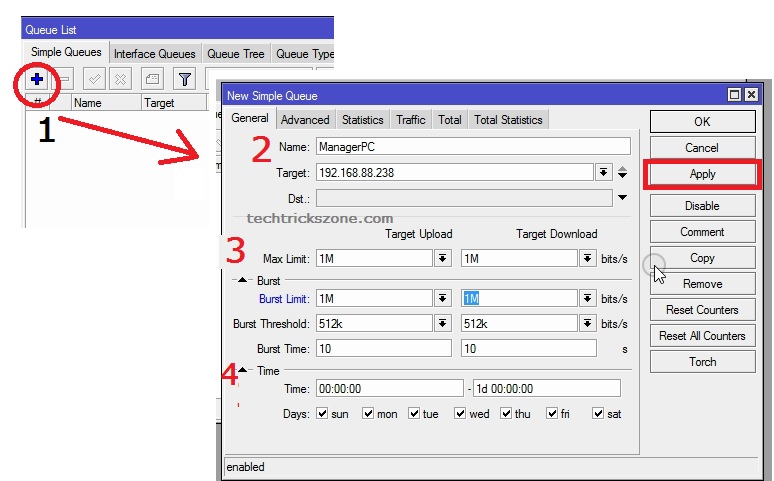Viewport: 774px width, 481px height.
Task: Maximize the New Simple Queue window
Action: tap(735, 95)
